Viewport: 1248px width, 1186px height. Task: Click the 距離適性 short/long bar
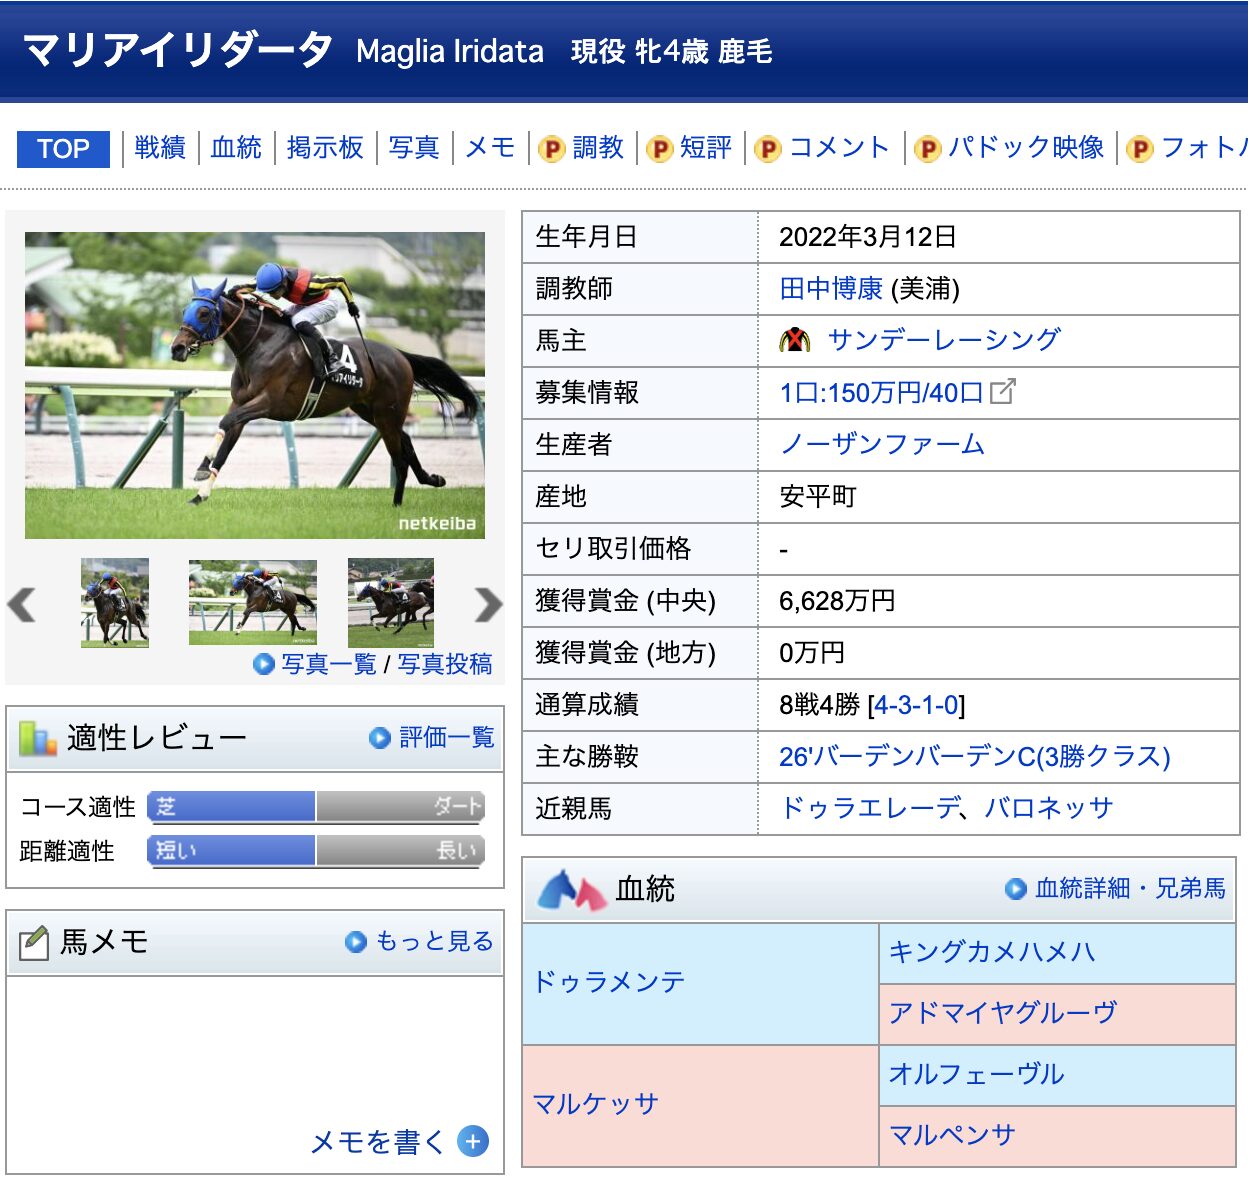click(x=316, y=851)
